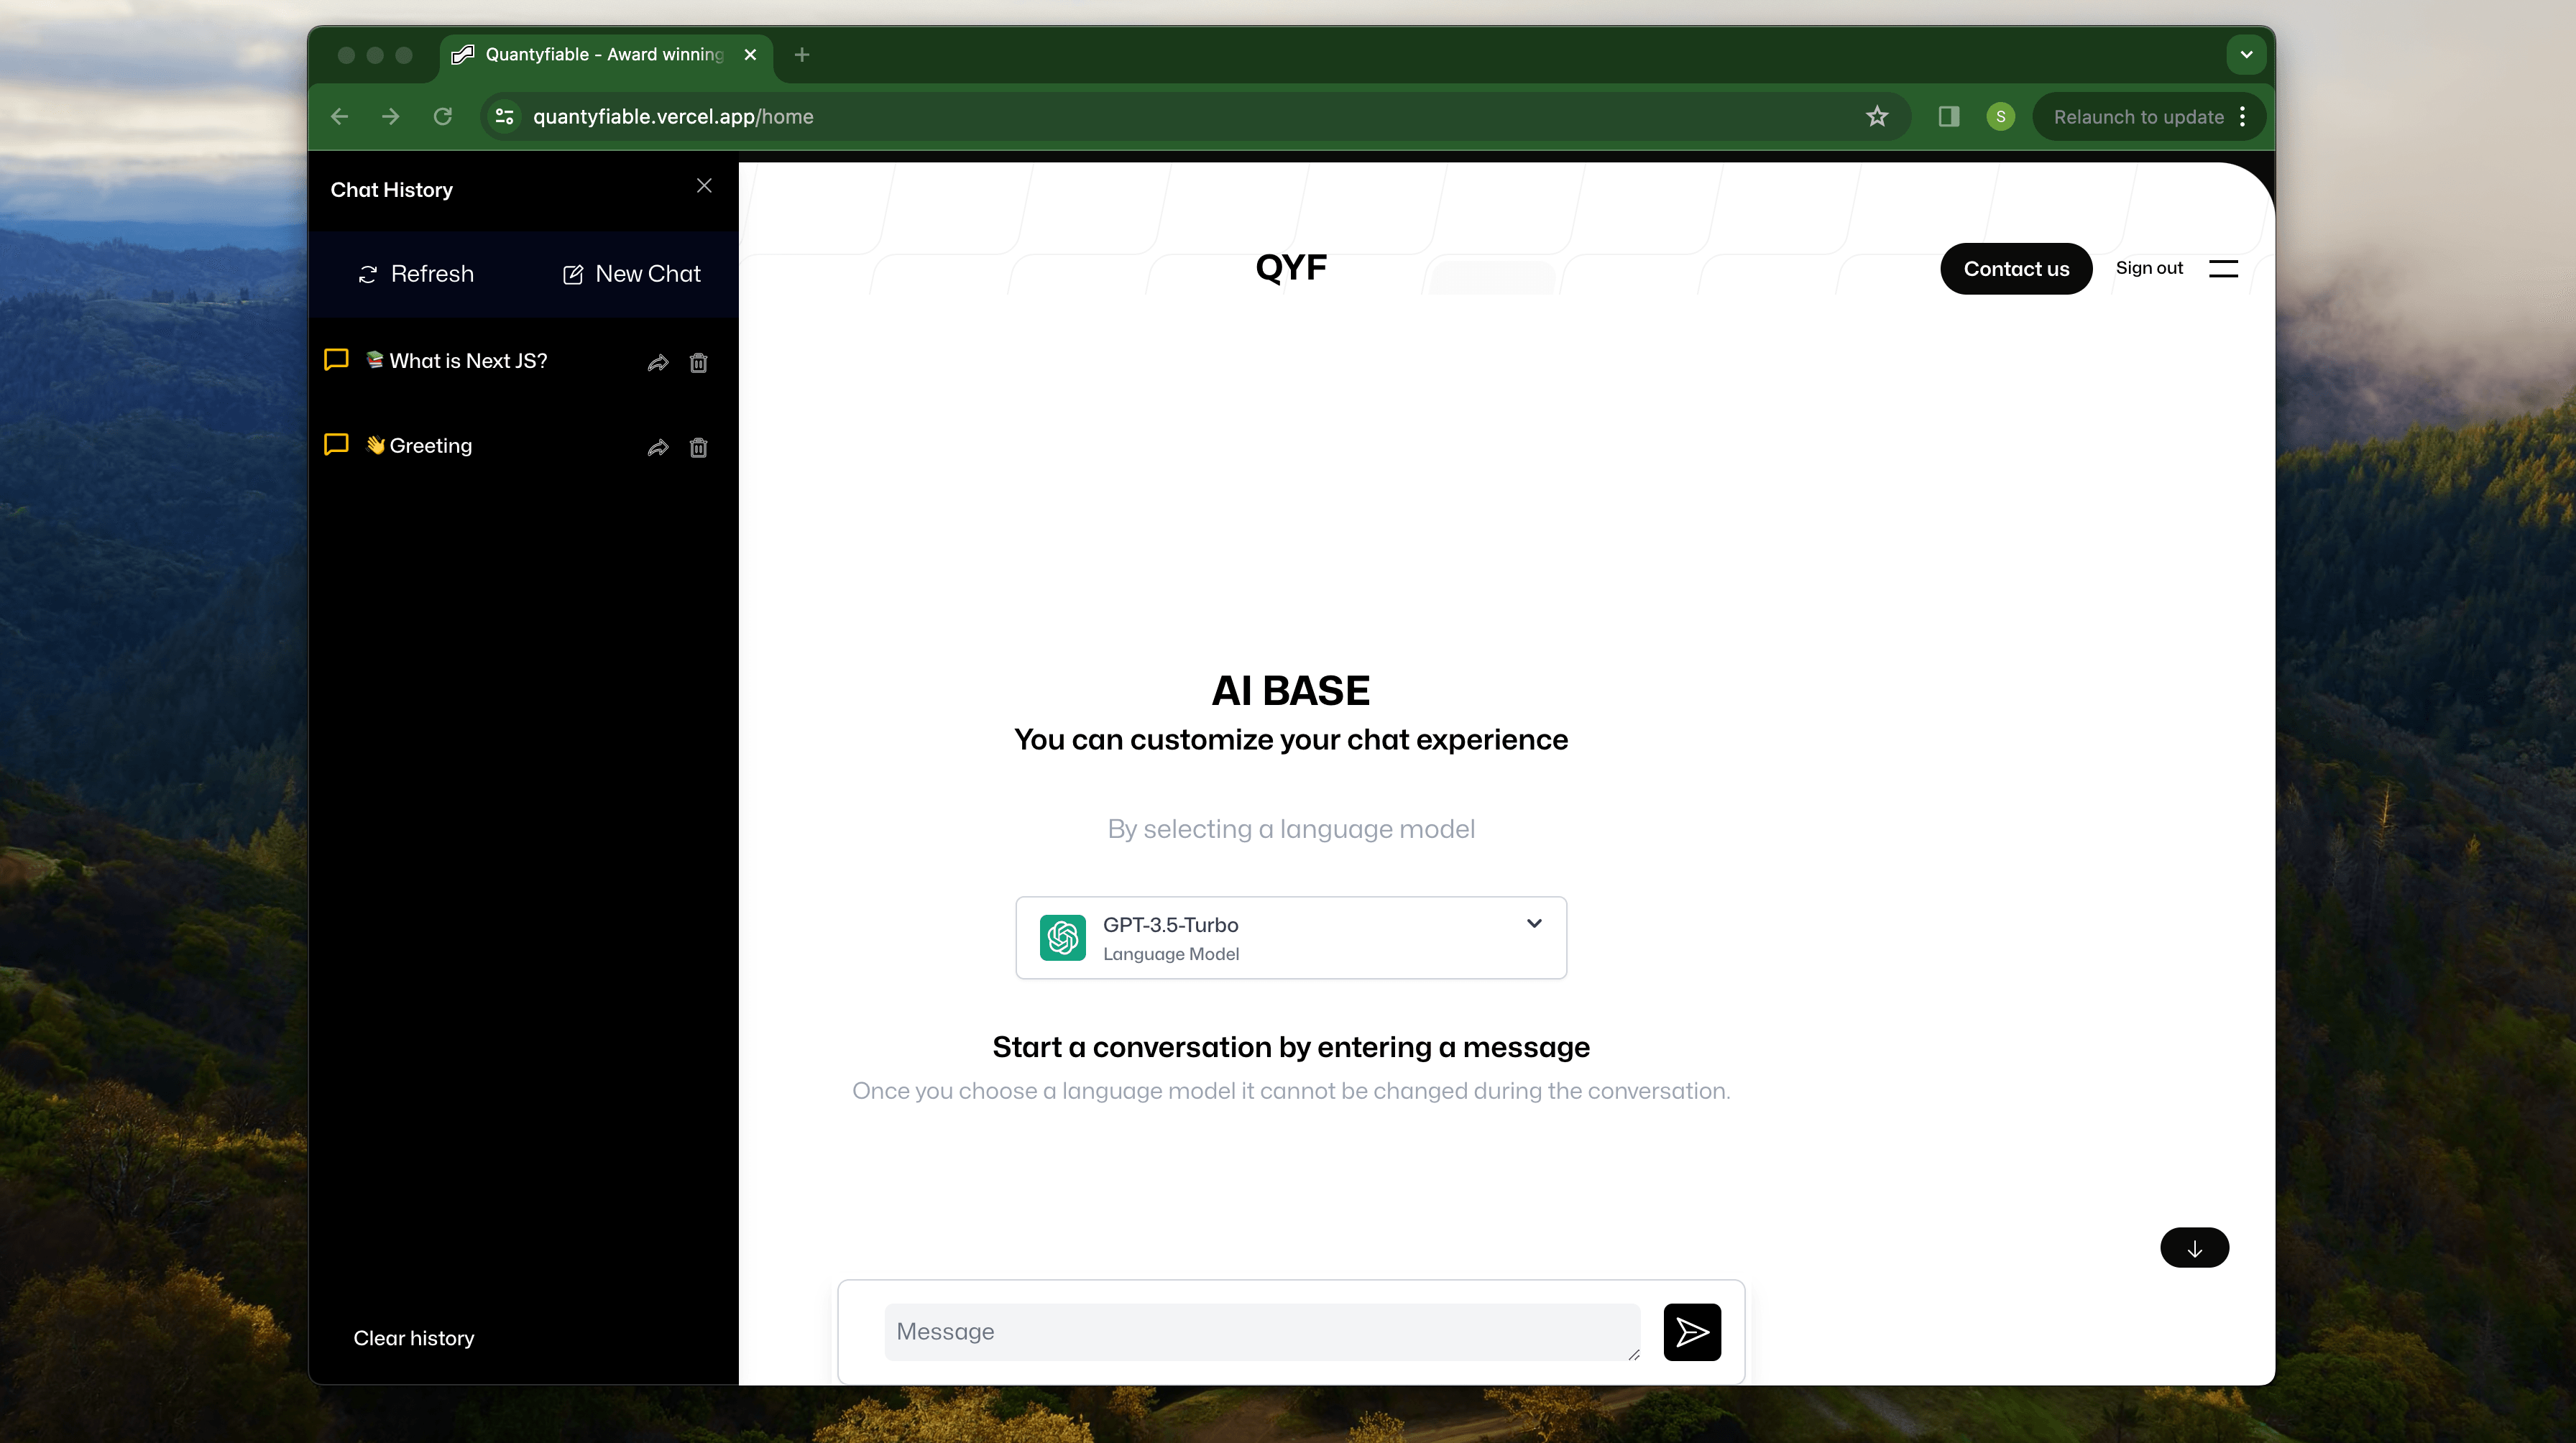Sign out of the account
2576x1443 pixels.
[x=2149, y=268]
